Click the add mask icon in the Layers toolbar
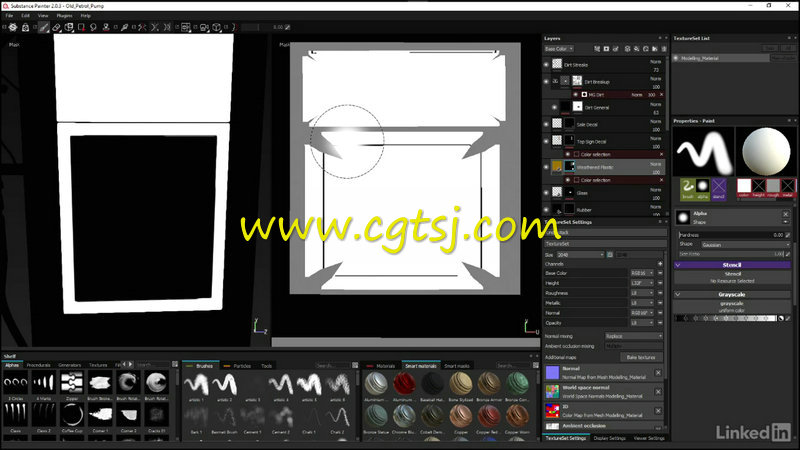 coord(606,49)
